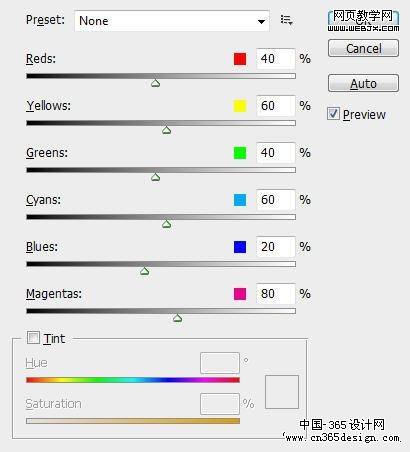The image size is (410, 452).
Task: Click the Cyans slider handle
Action: coord(167,224)
